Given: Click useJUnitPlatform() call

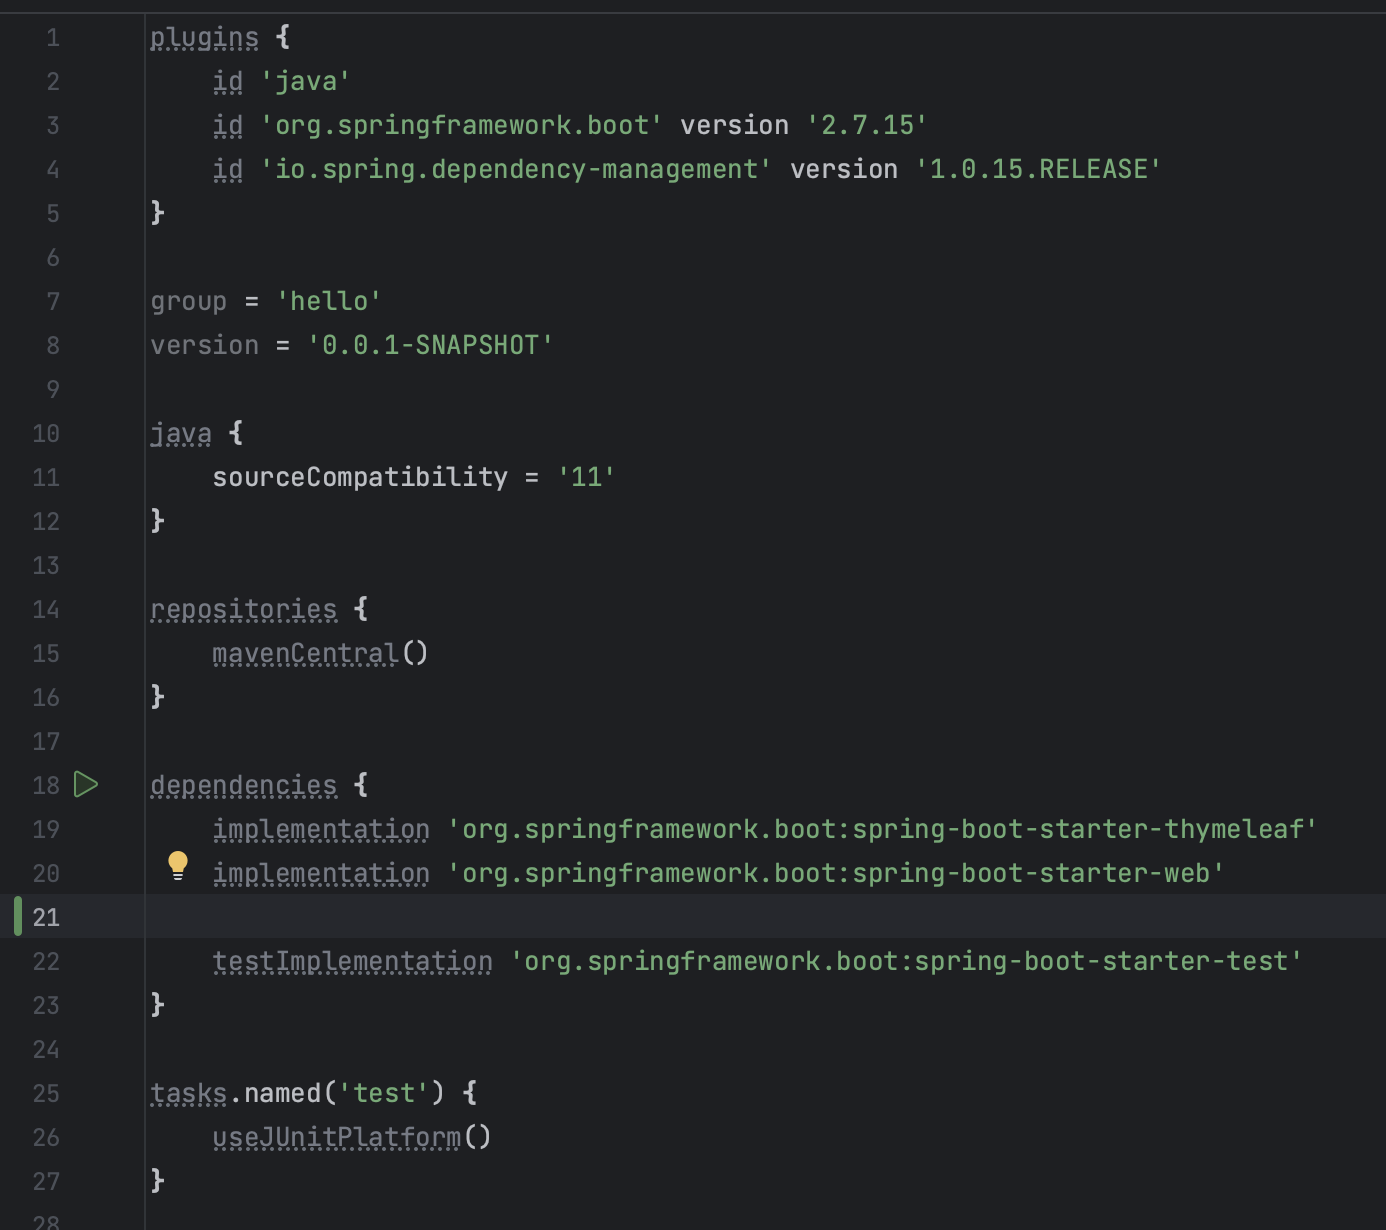Looking at the screenshot, I should pos(352,1137).
